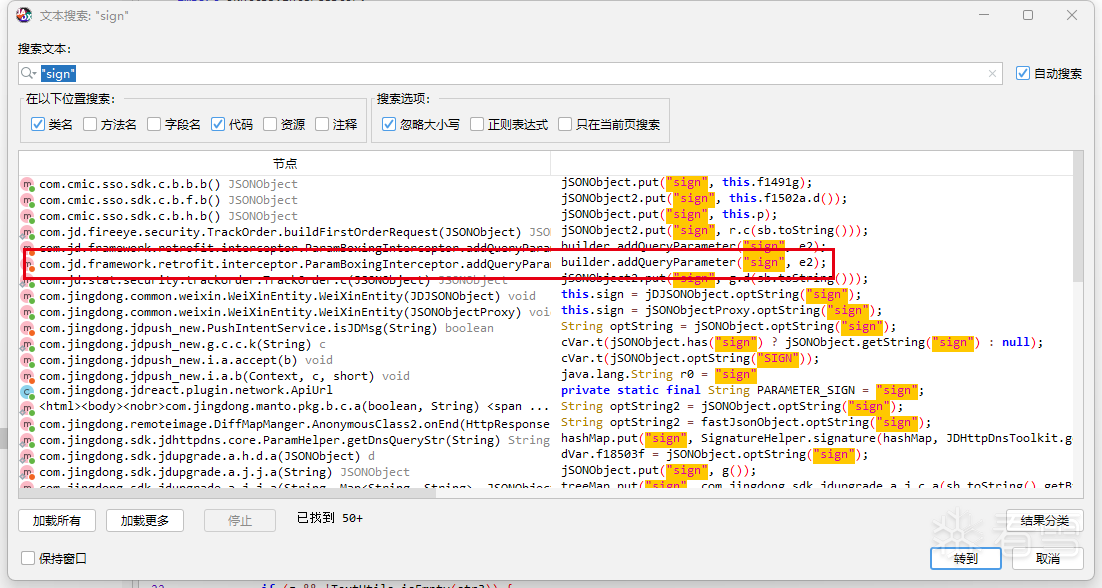The width and height of the screenshot is (1102, 588).
Task: Enable 正则表达式 regex checkbox
Action: click(x=477, y=124)
